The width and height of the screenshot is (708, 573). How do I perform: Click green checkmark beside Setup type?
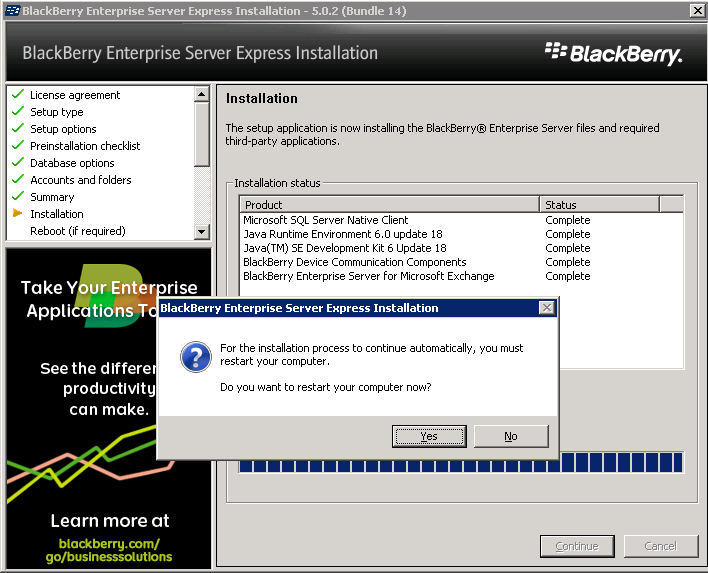pos(17,112)
